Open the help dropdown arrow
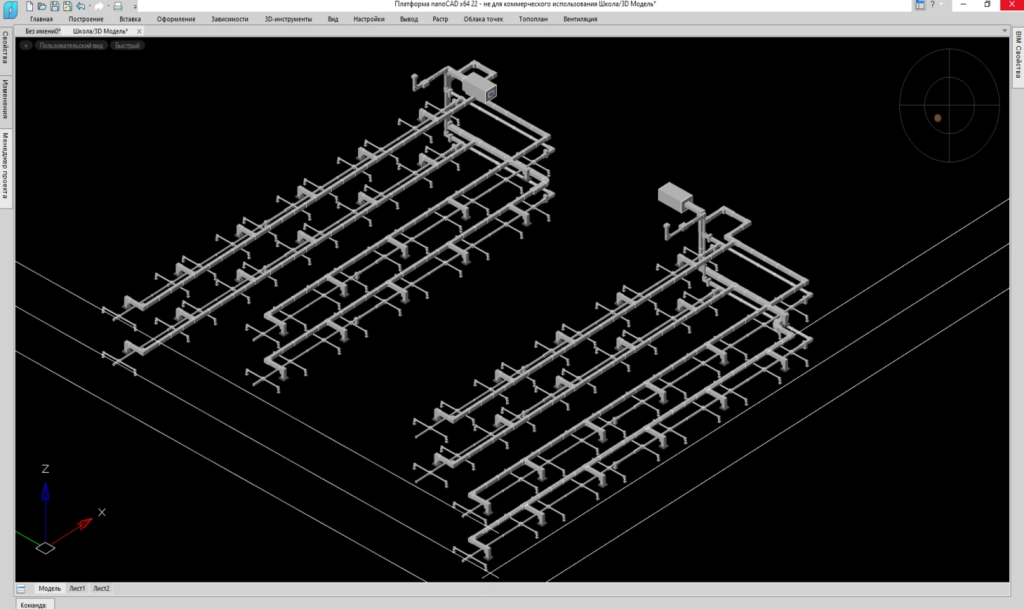Viewport: 1024px width, 609px height. click(x=941, y=4)
